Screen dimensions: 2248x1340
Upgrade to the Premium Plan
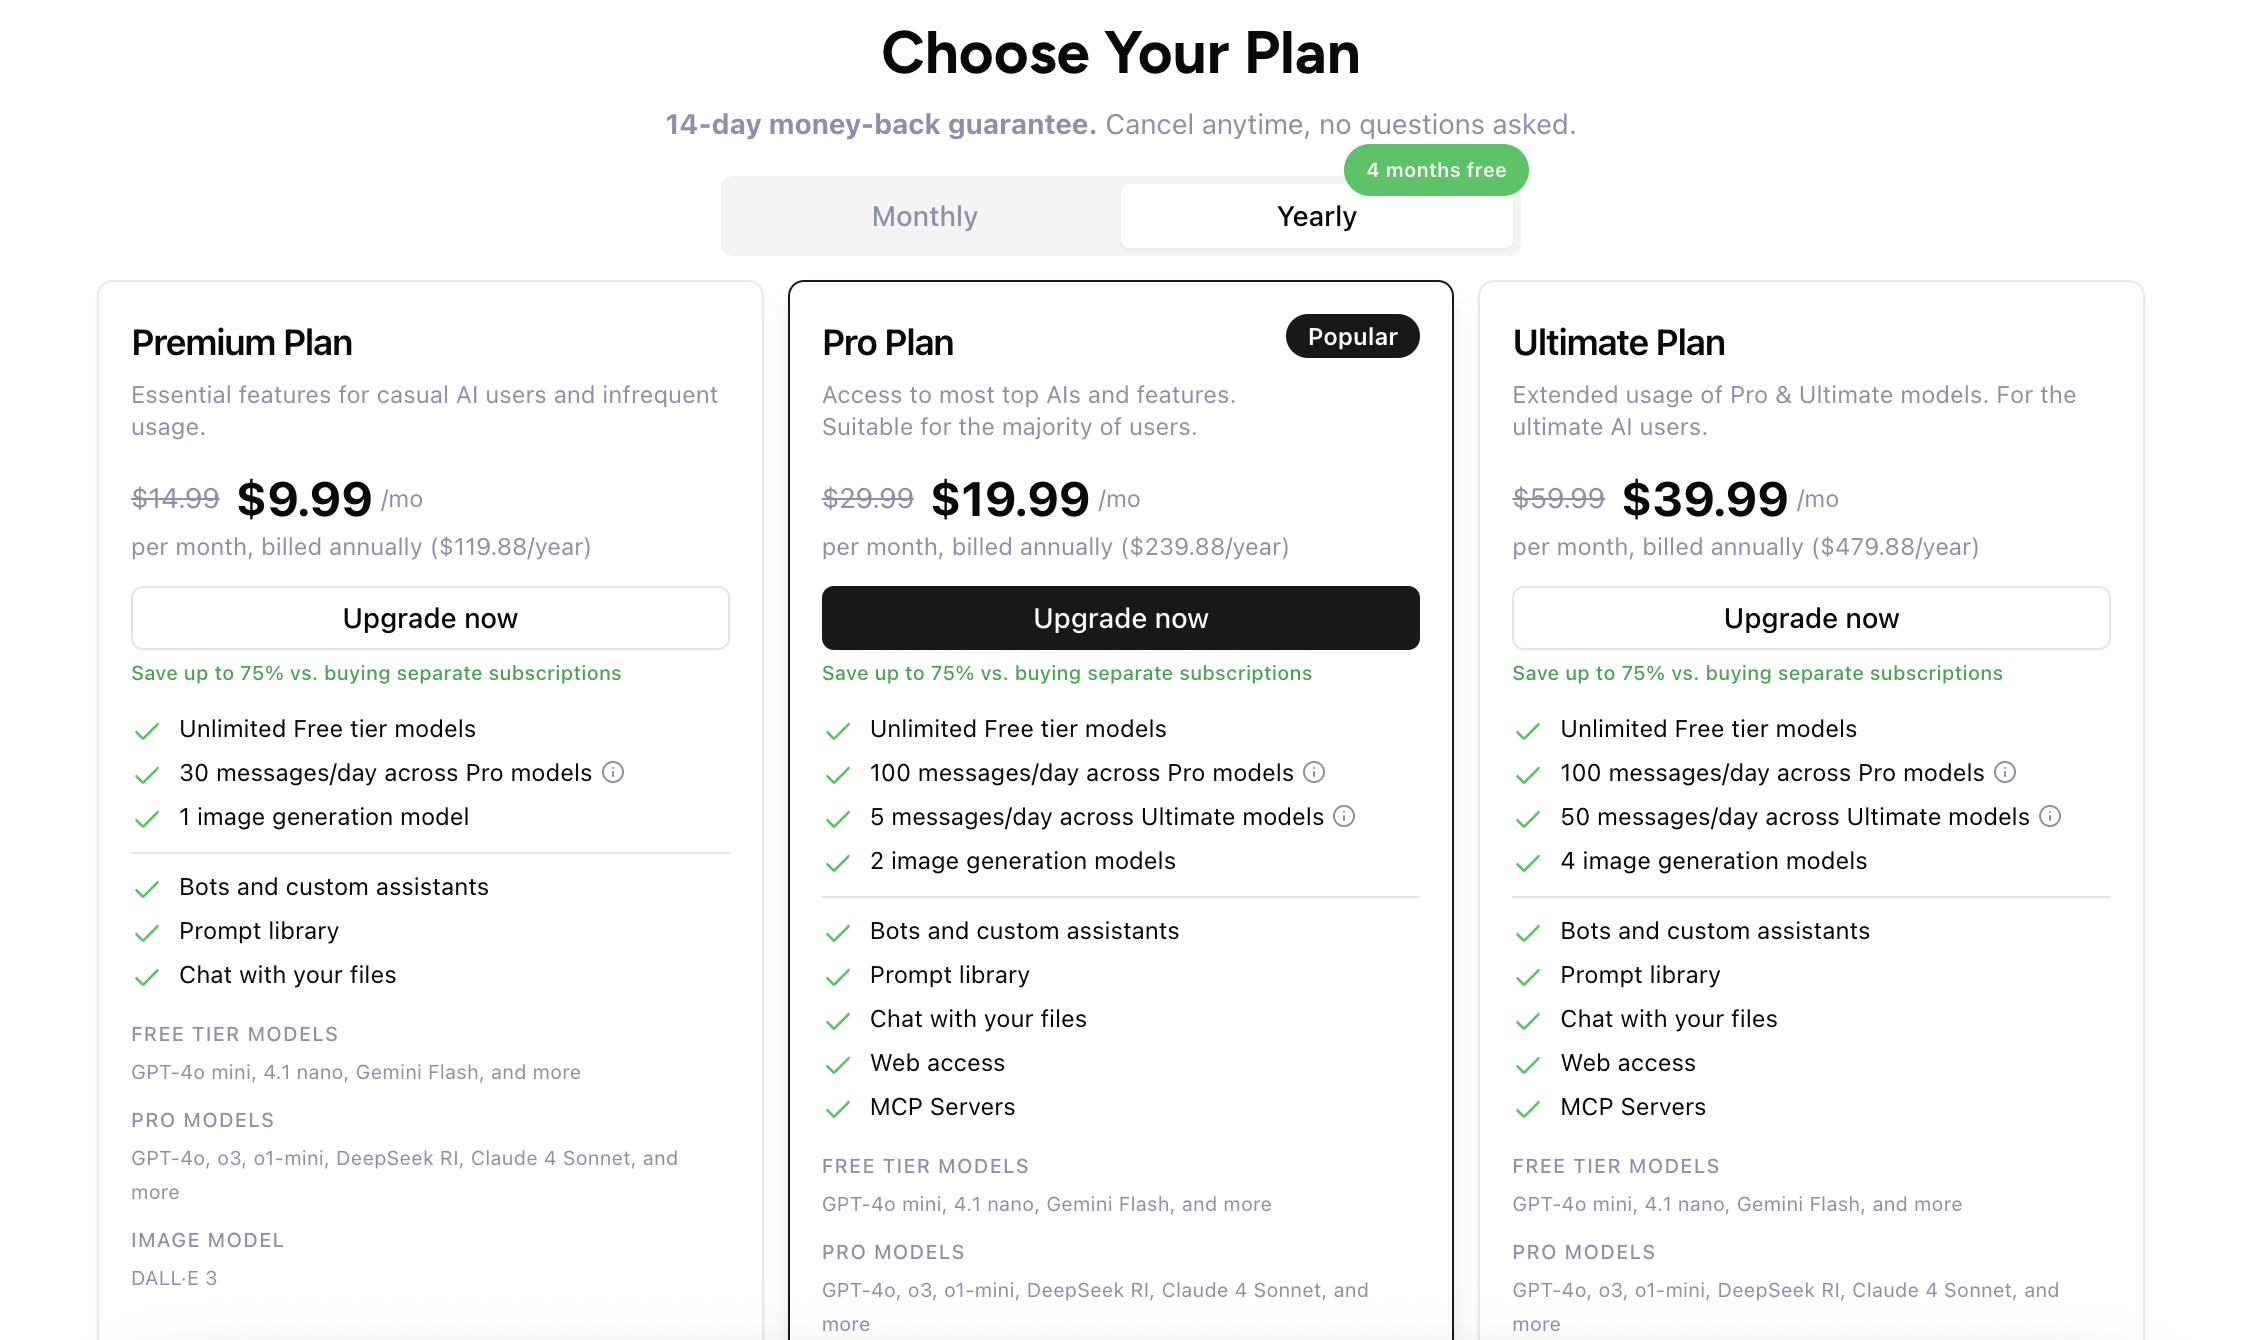430,618
